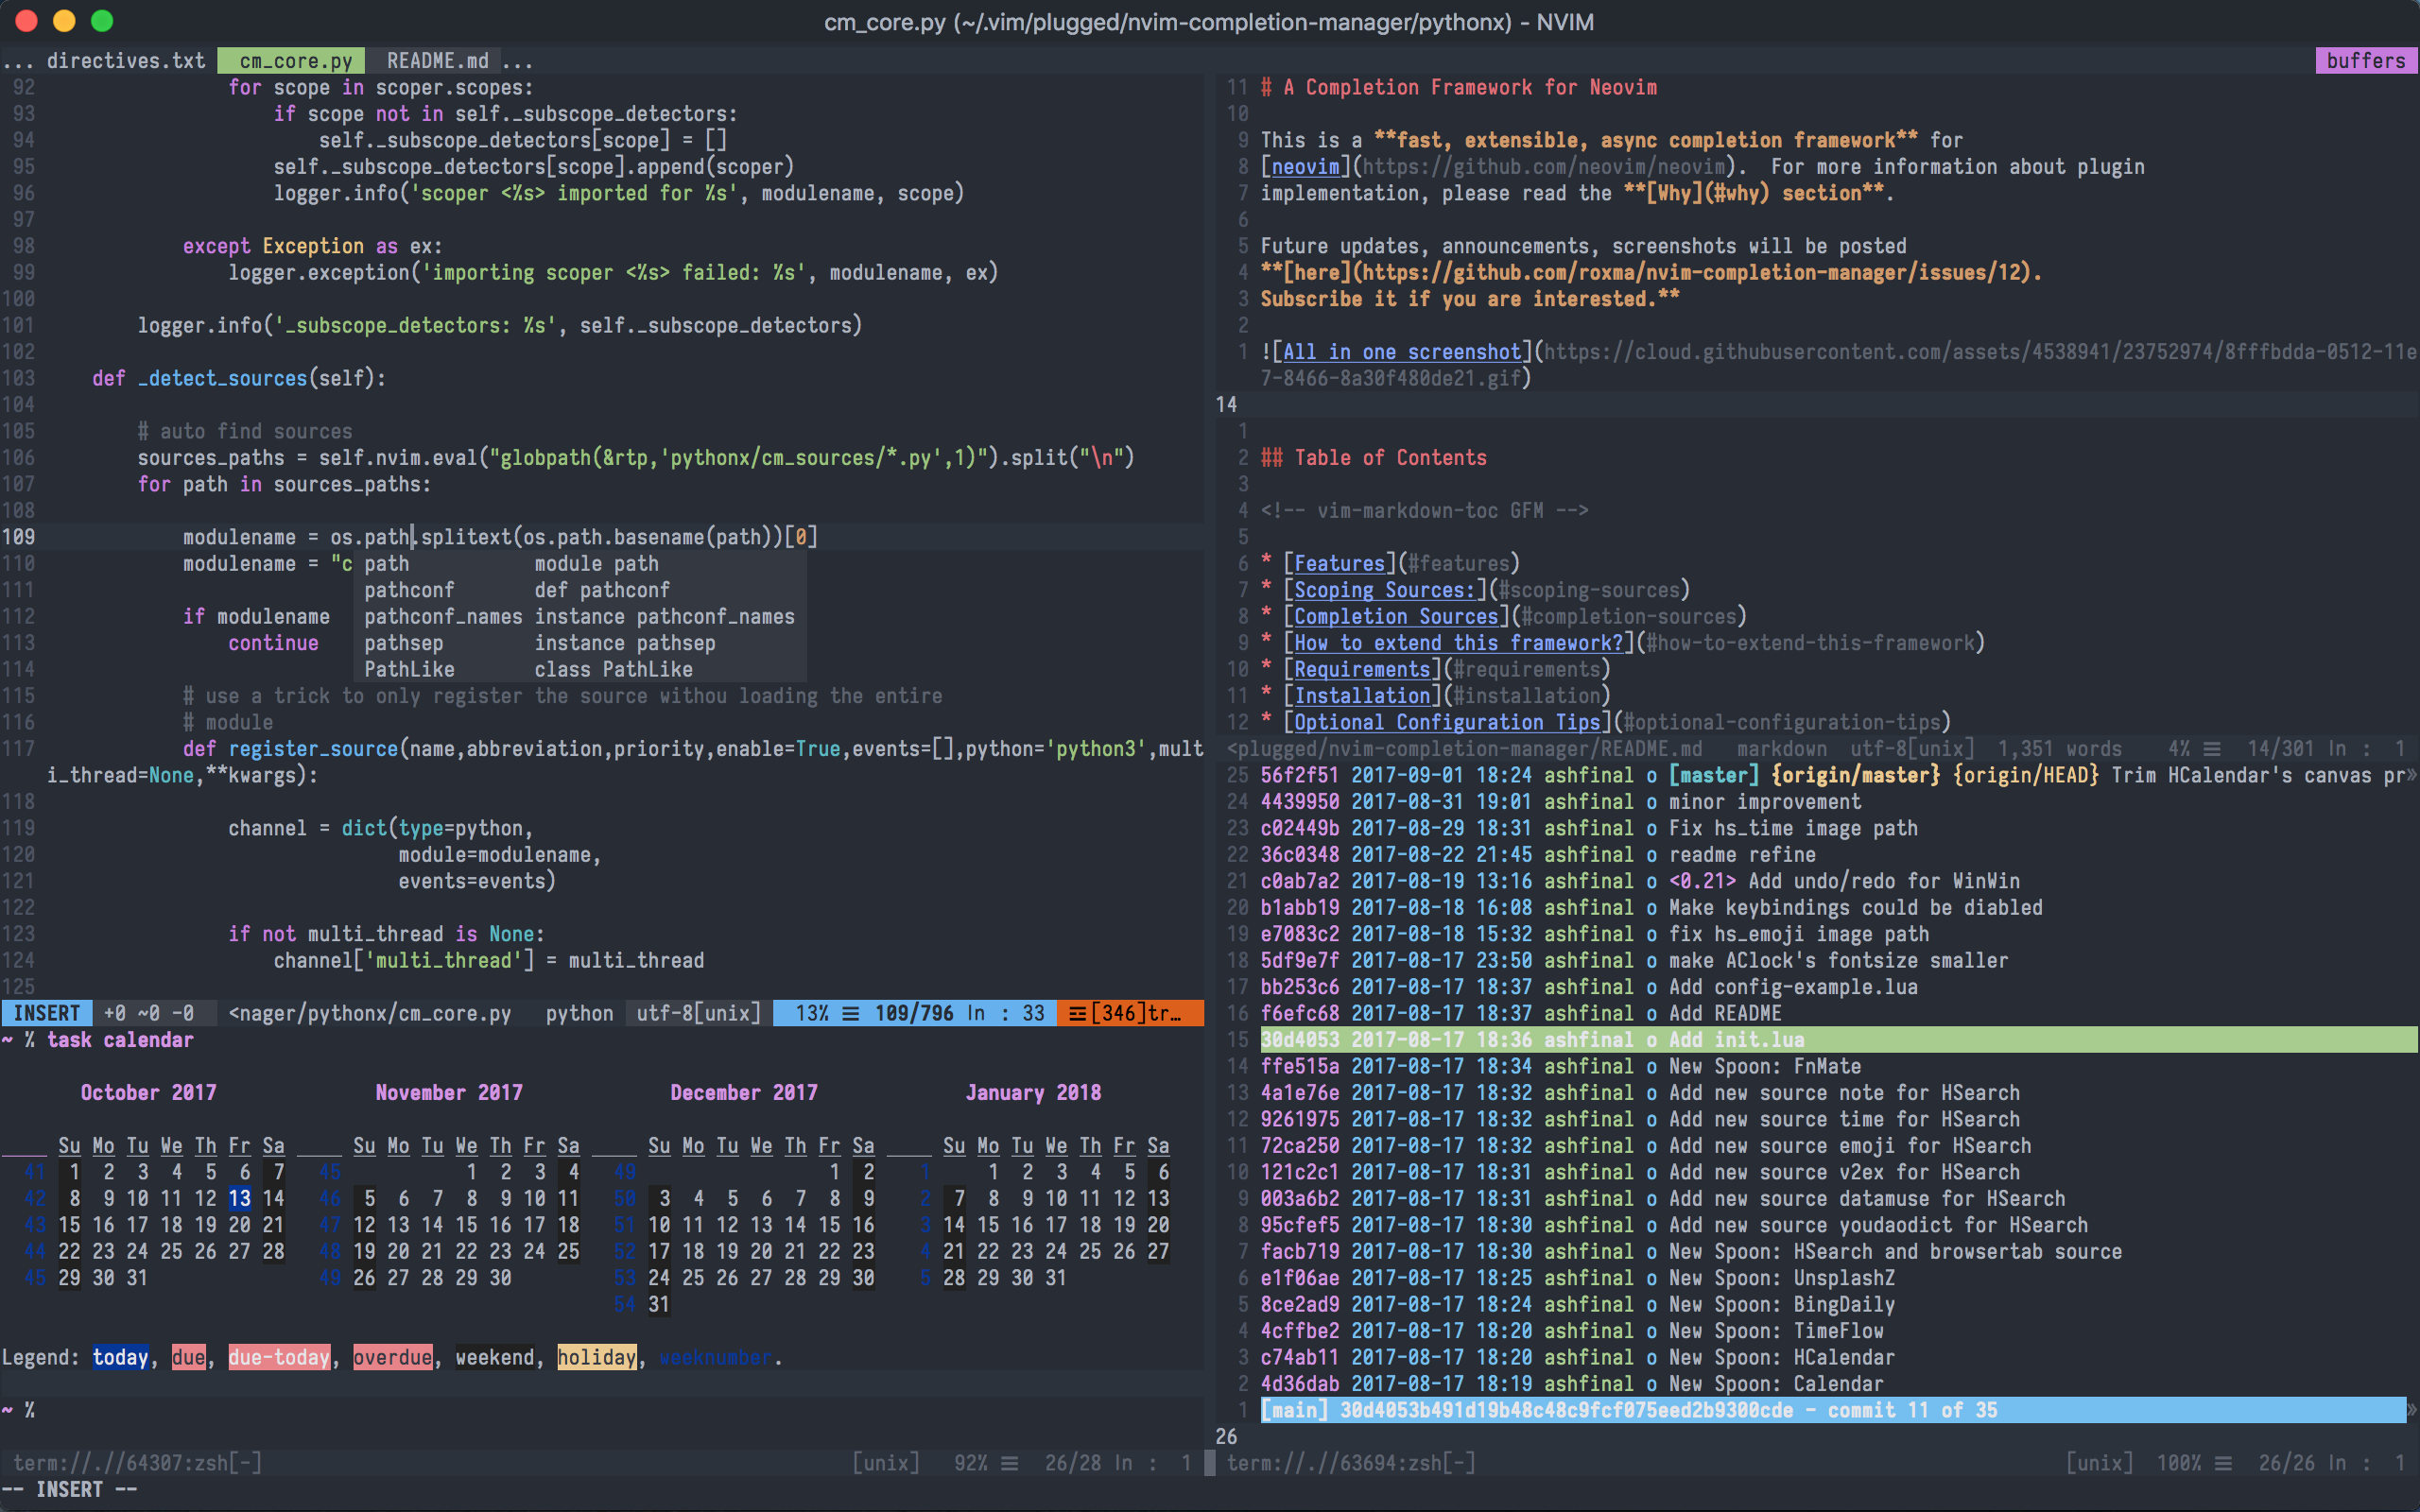This screenshot has height=1512, width=2420.
Task: Click the graph node of commit 4439950
Action: tap(1650, 801)
